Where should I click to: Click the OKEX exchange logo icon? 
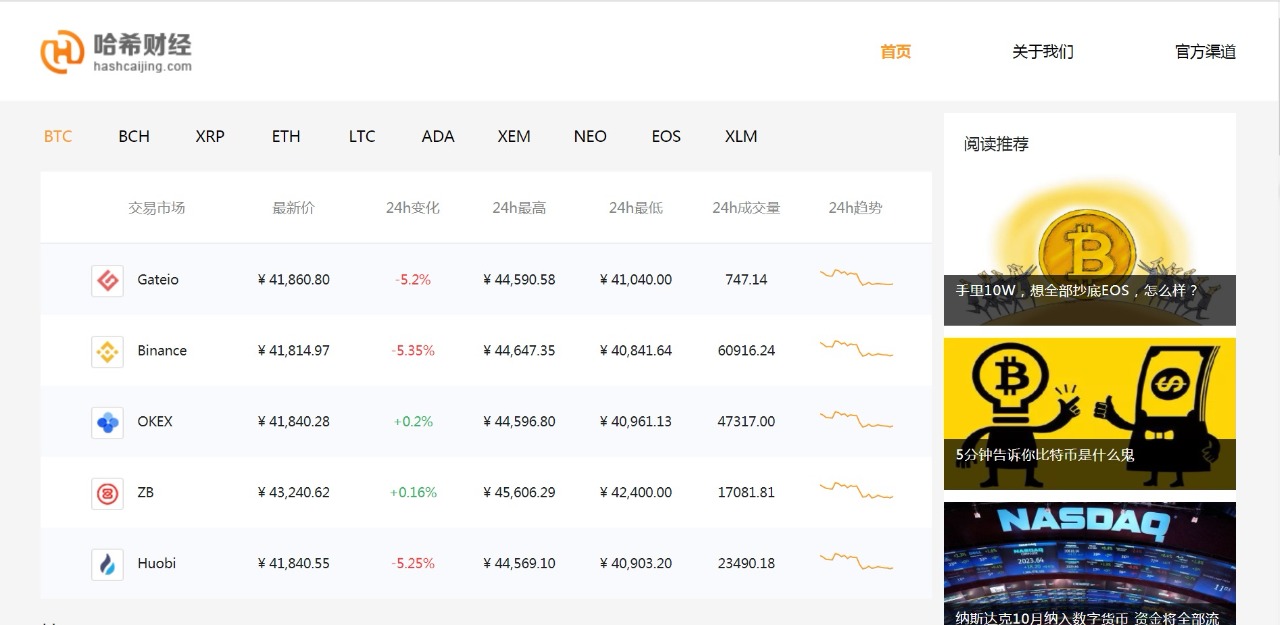(x=107, y=422)
